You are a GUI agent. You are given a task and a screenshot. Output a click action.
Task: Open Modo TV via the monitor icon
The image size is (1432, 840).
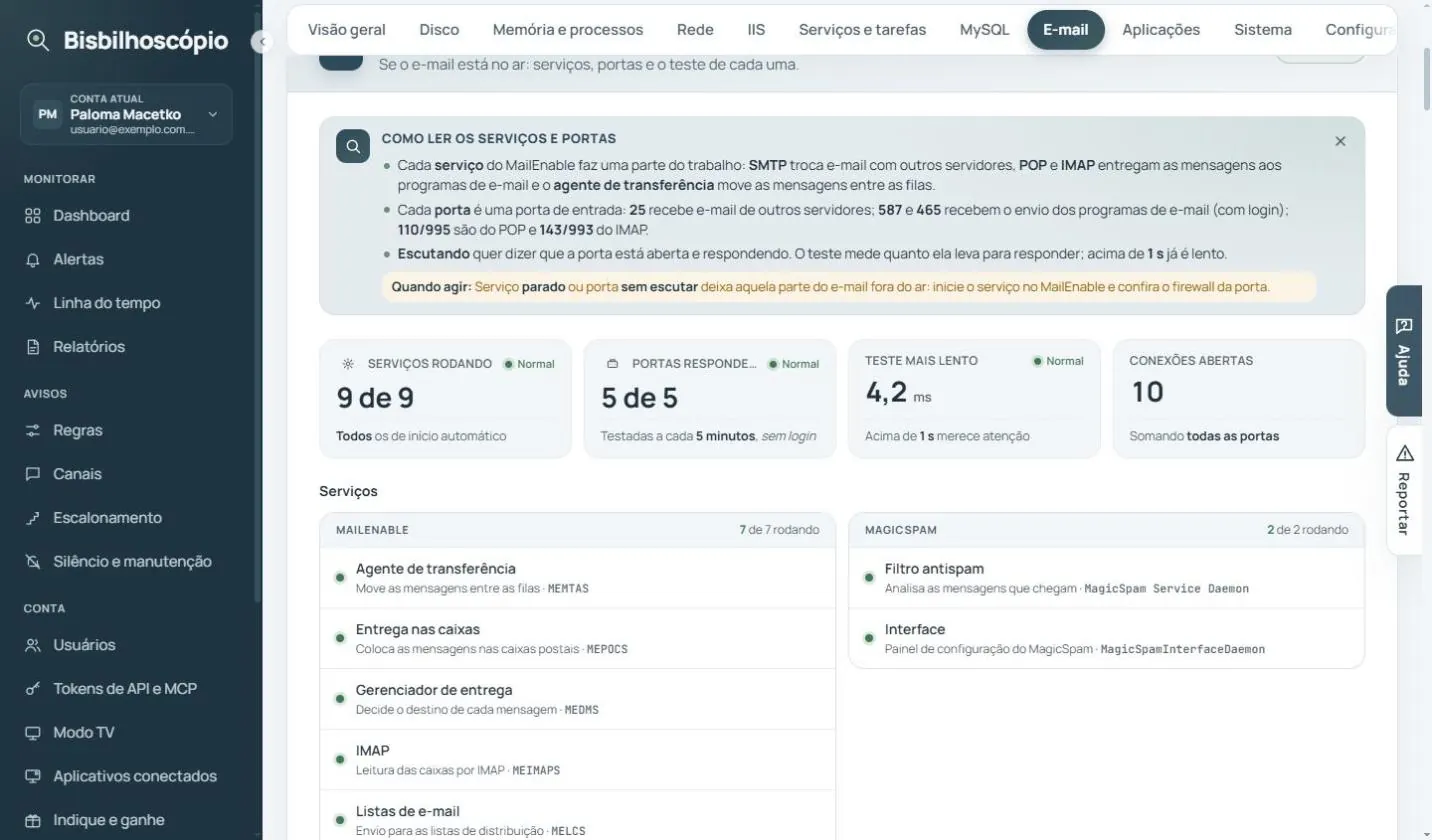[33, 733]
